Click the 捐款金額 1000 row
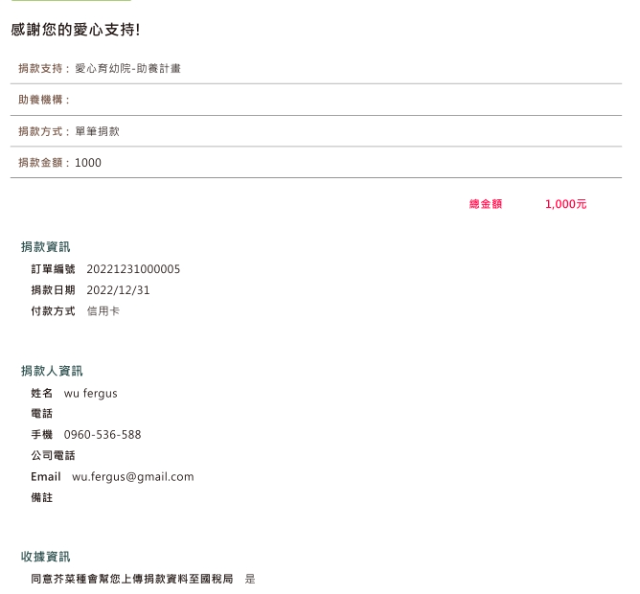The image size is (640, 594). [60, 163]
